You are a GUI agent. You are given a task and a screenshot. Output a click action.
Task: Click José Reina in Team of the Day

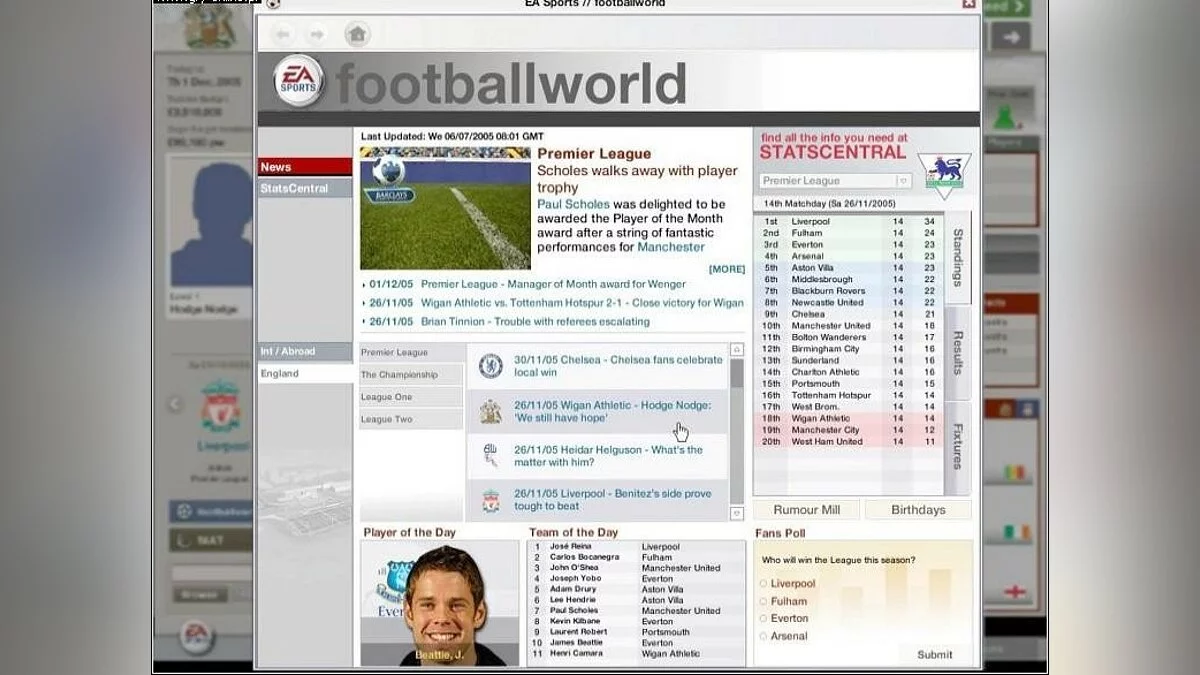(x=570, y=547)
